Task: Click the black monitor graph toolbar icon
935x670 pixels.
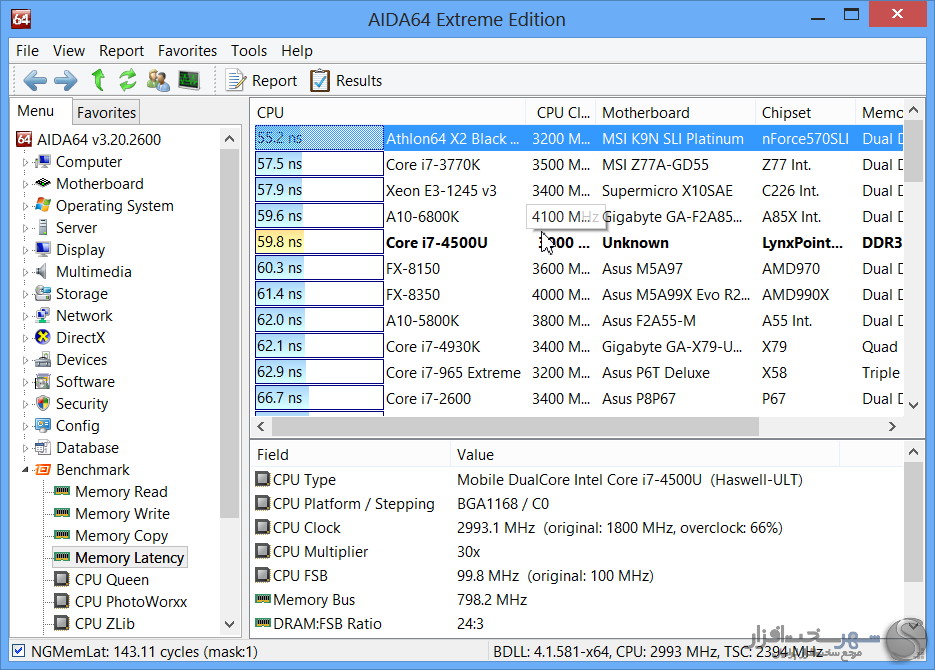Action: pyautogui.click(x=188, y=81)
